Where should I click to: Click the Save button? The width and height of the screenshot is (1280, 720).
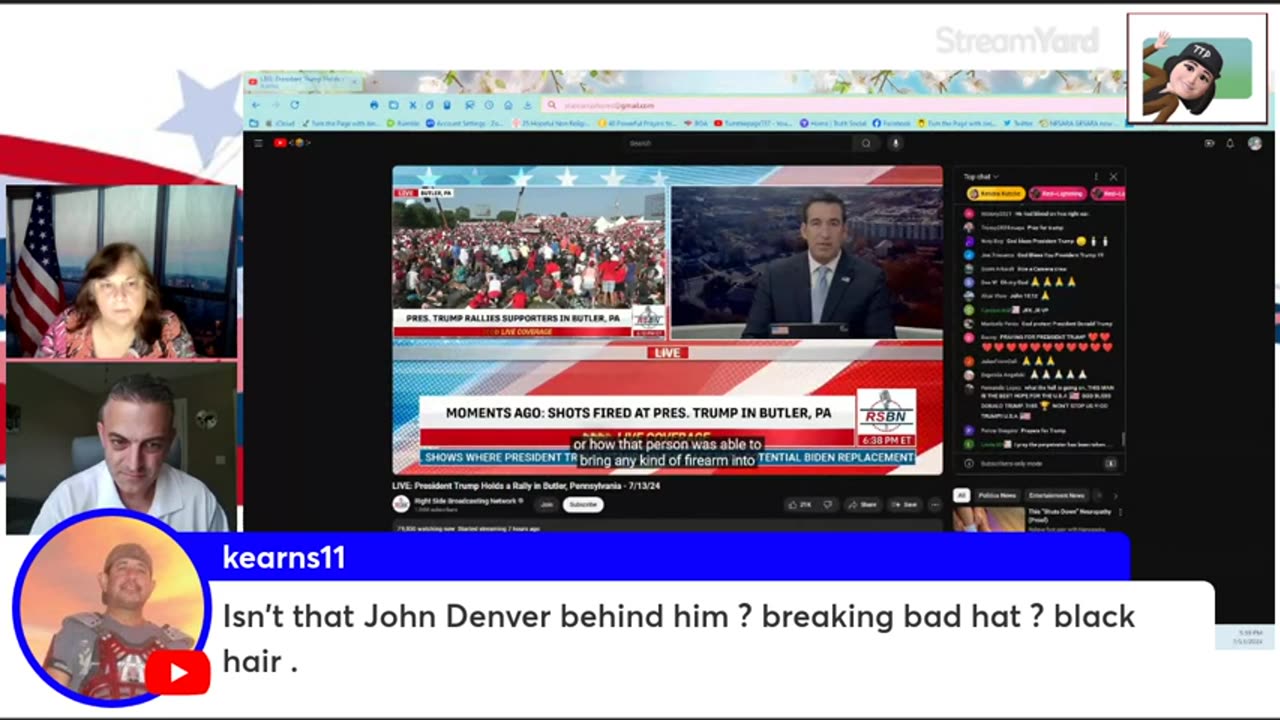pos(905,504)
